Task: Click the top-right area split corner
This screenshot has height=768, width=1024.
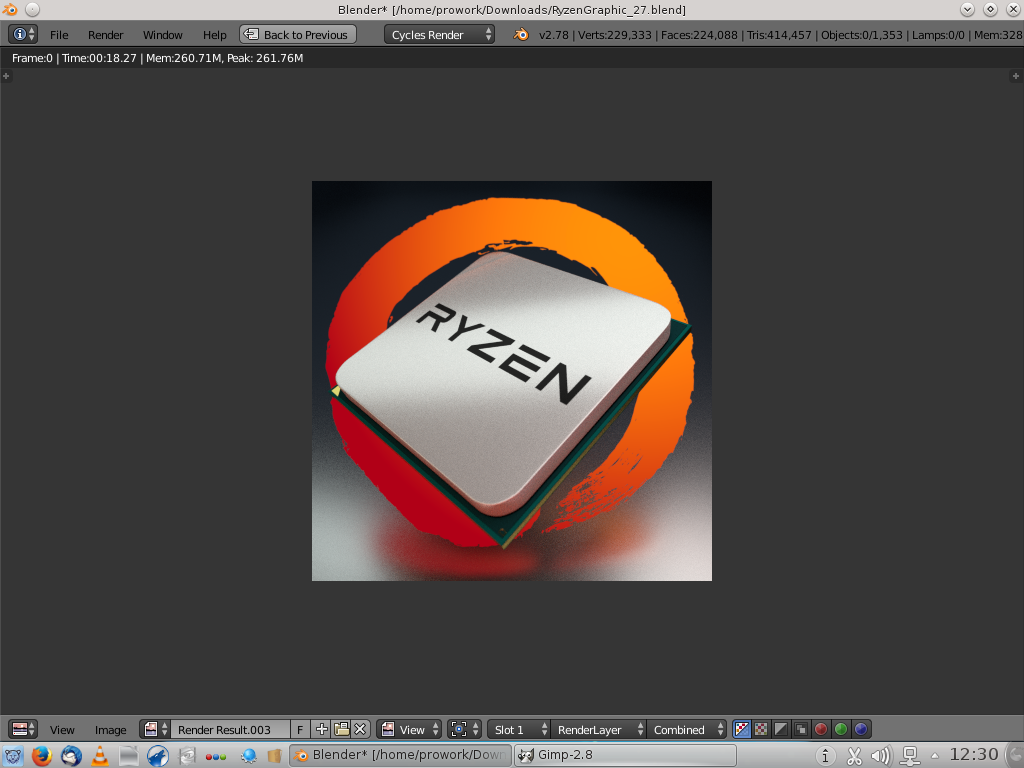Action: pos(1016,76)
